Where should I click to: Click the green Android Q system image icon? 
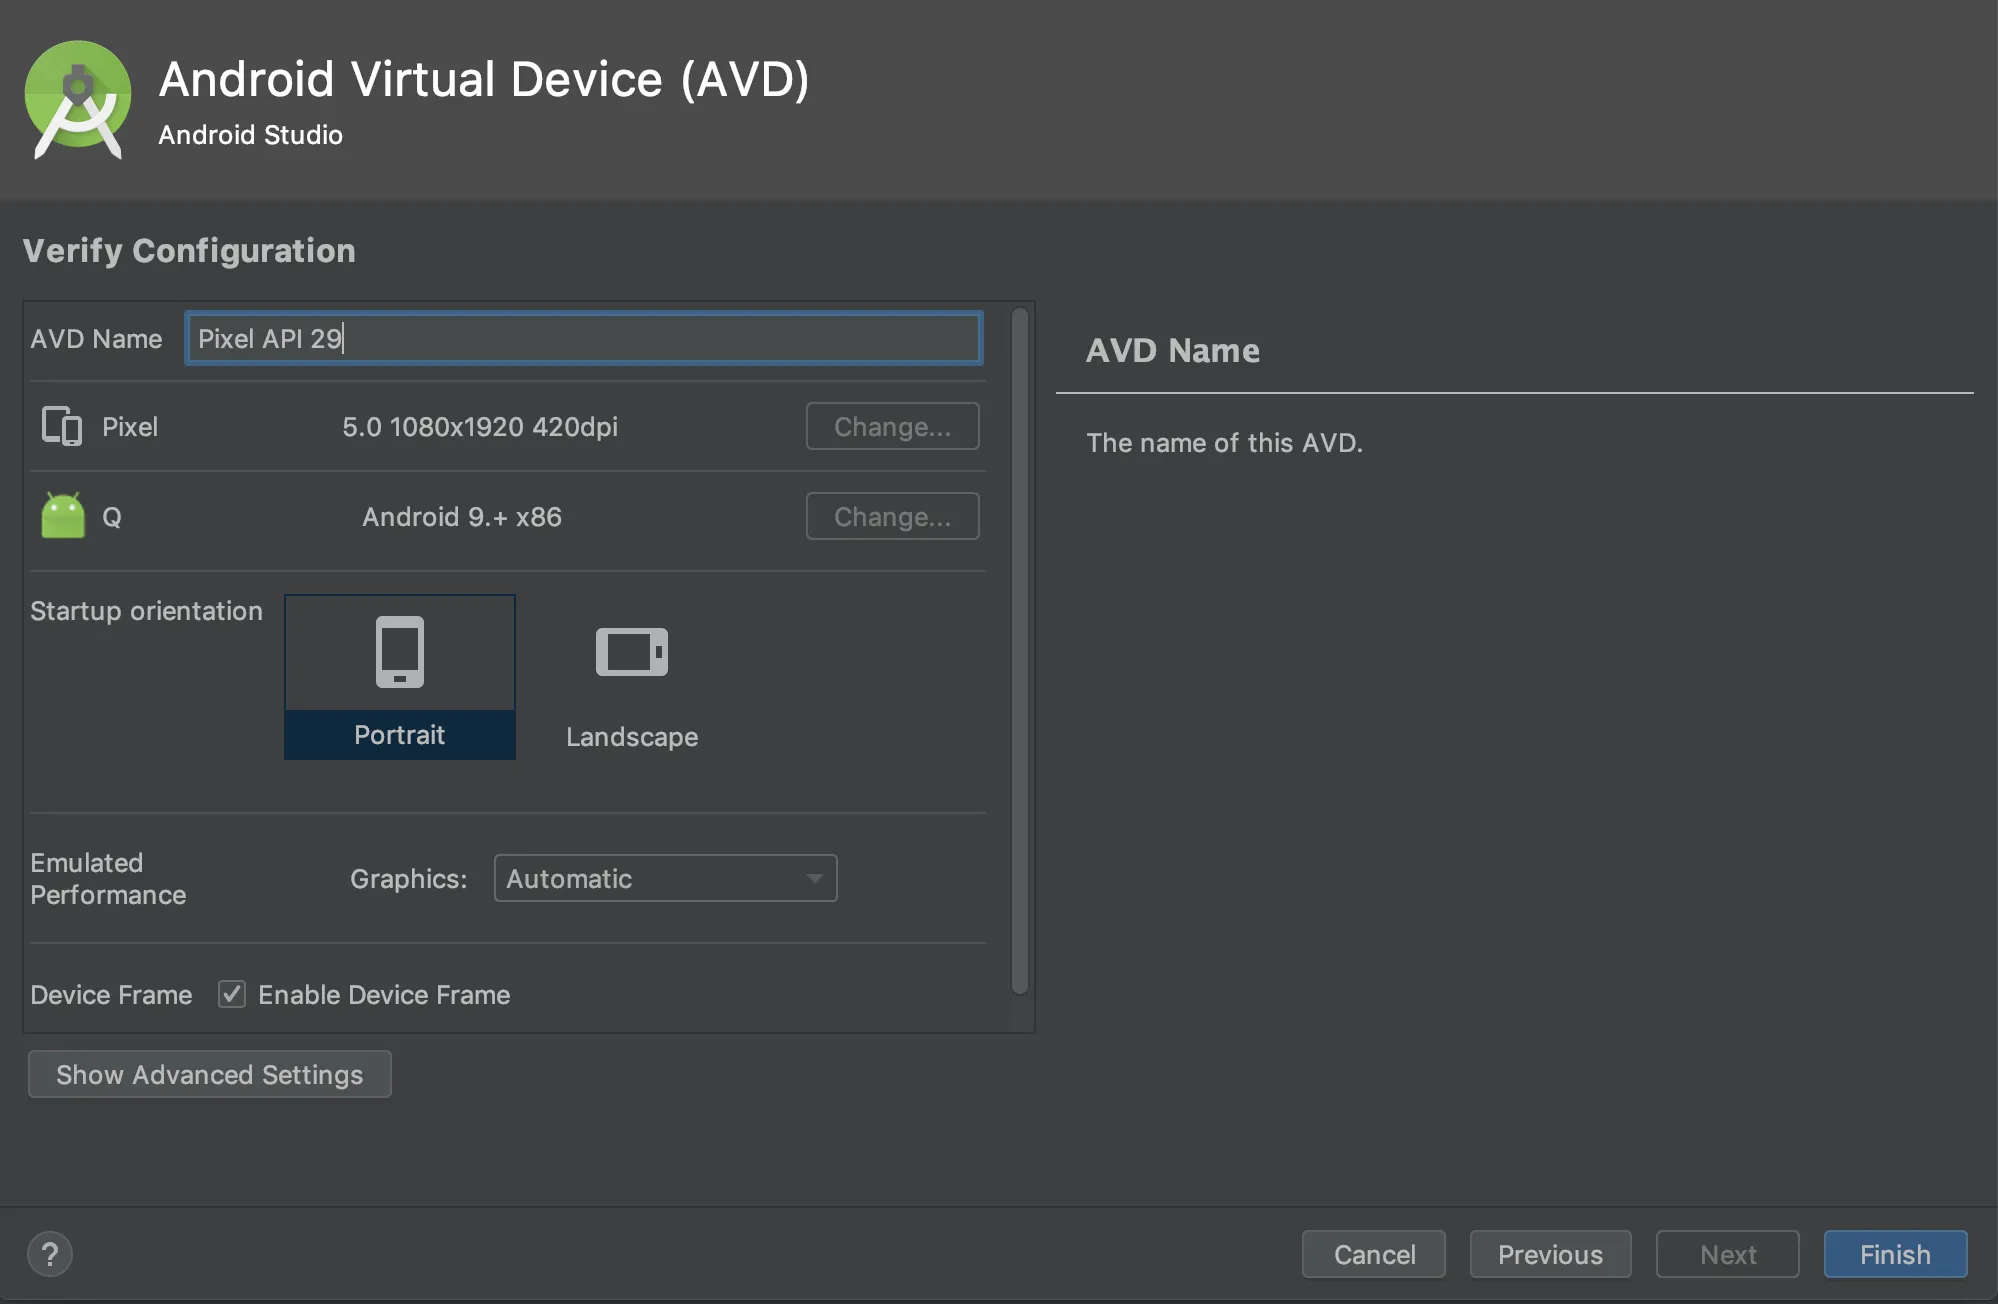[63, 516]
